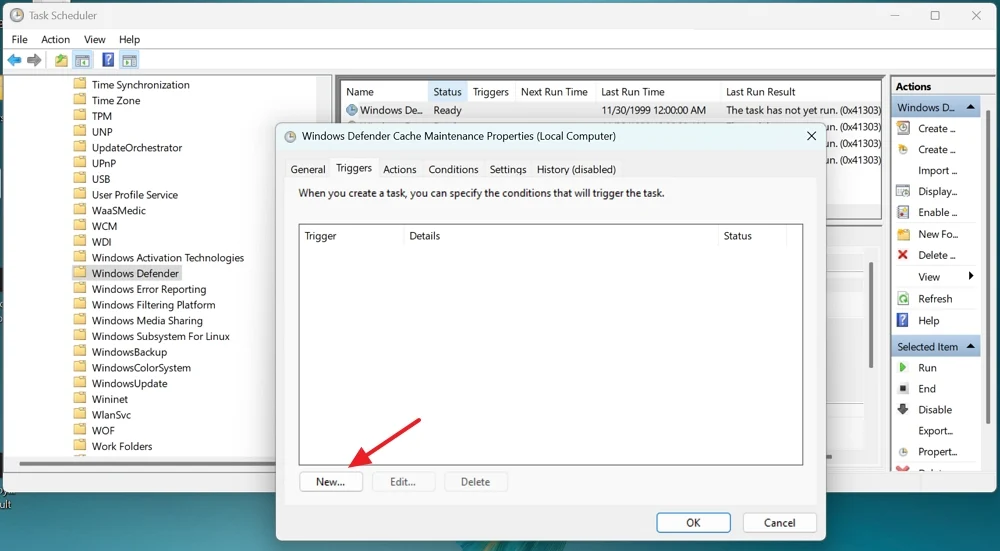Screen dimensions: 1000x551
Task: Select Windows Subsystem For Linux folder
Action: coord(151,336)
